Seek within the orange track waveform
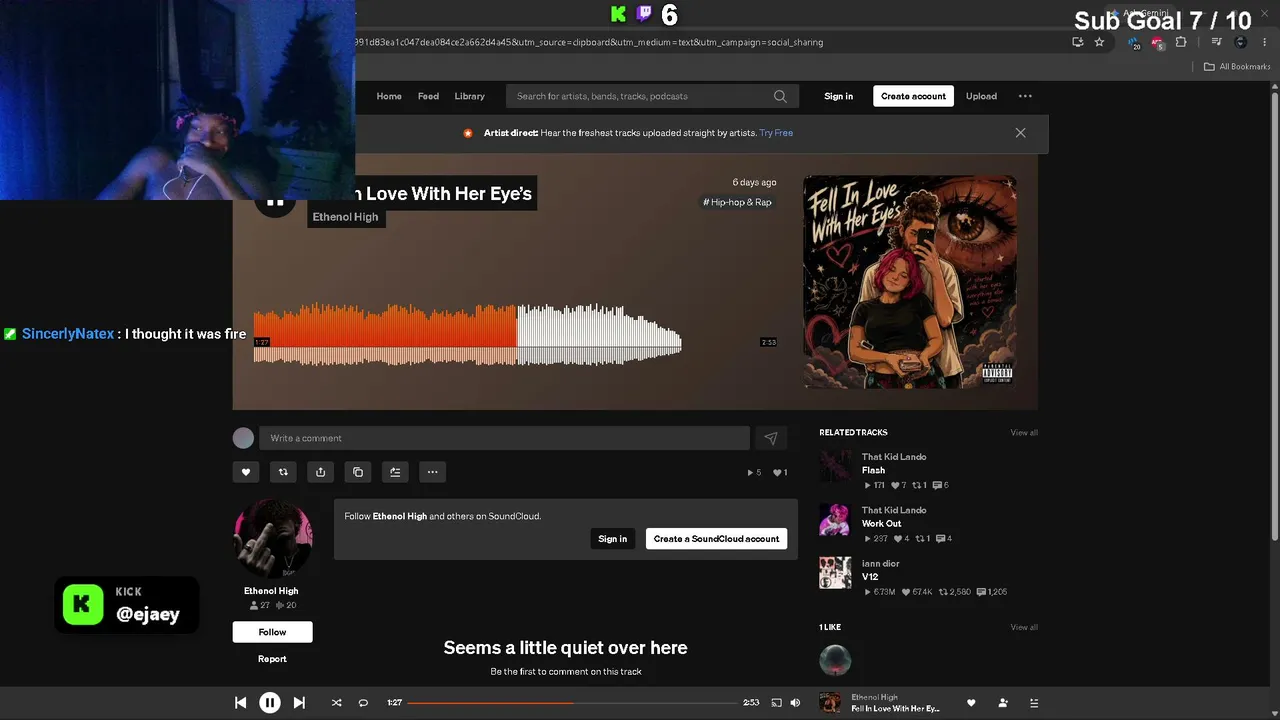The height and width of the screenshot is (720, 1280). click(x=467, y=334)
